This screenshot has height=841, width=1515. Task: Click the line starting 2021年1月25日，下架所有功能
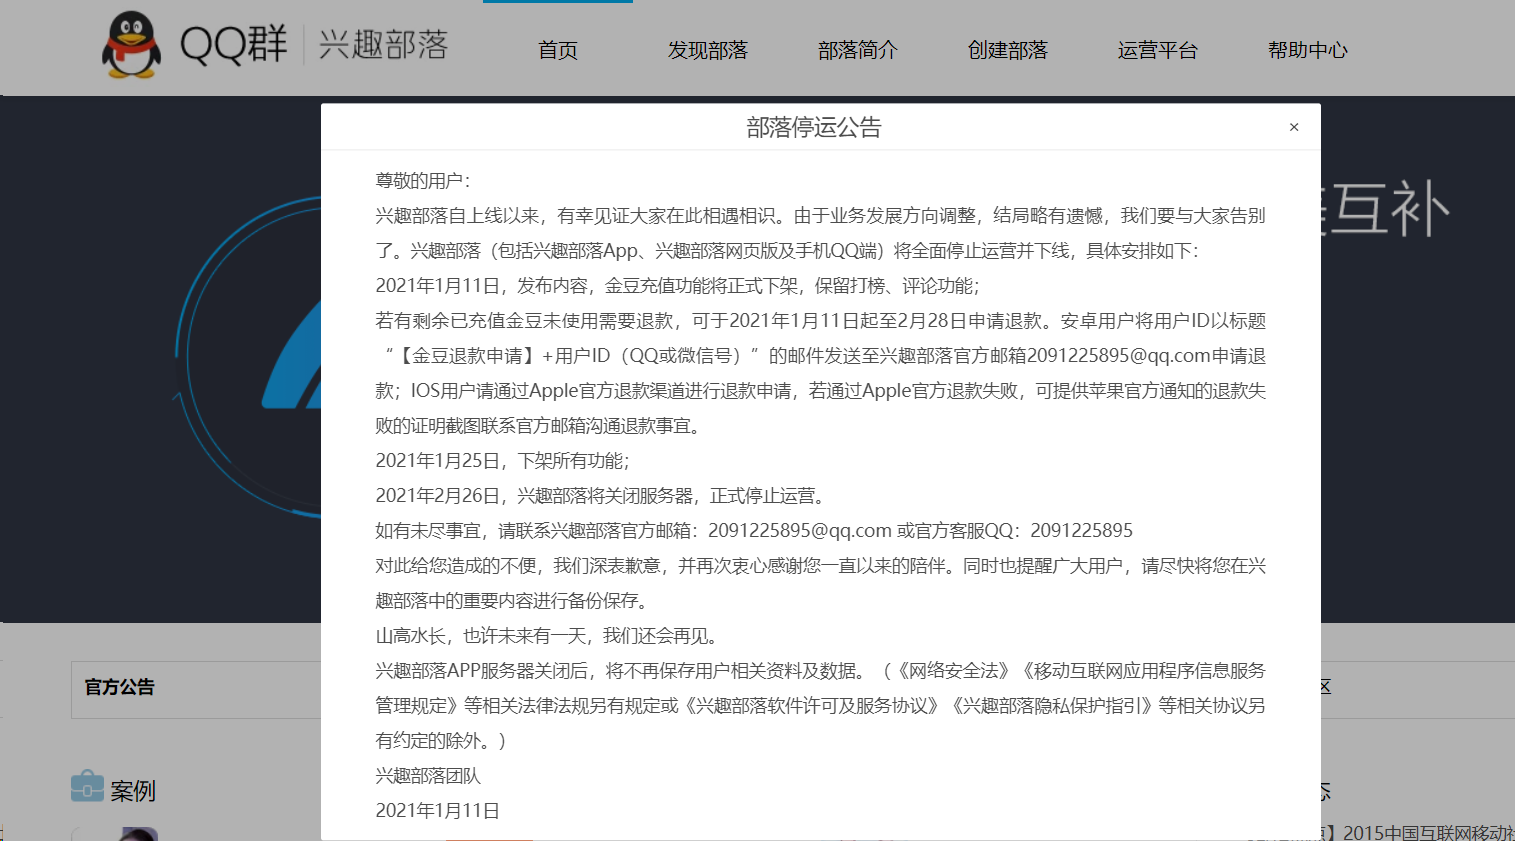503,461
